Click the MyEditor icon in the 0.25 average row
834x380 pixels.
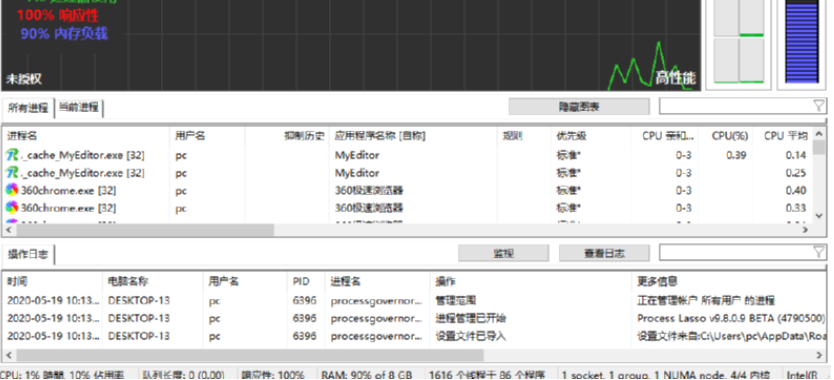coord(12,173)
